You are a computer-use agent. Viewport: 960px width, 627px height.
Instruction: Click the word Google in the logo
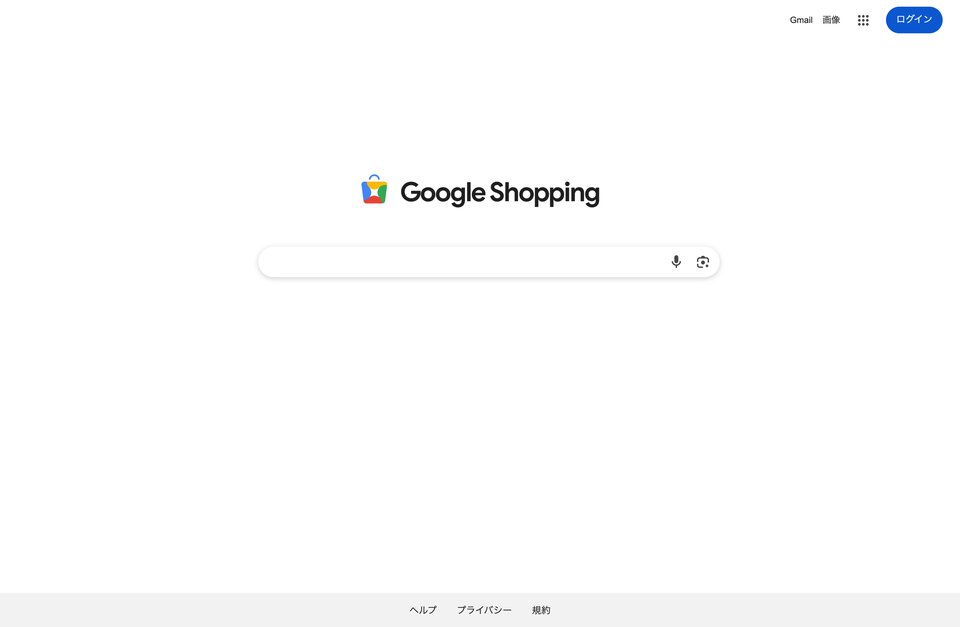coord(443,193)
